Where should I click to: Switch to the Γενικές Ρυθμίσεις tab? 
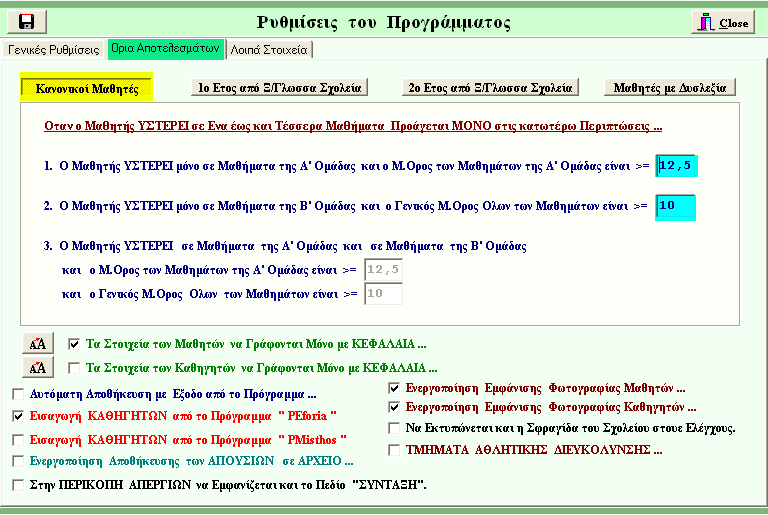click(53, 49)
